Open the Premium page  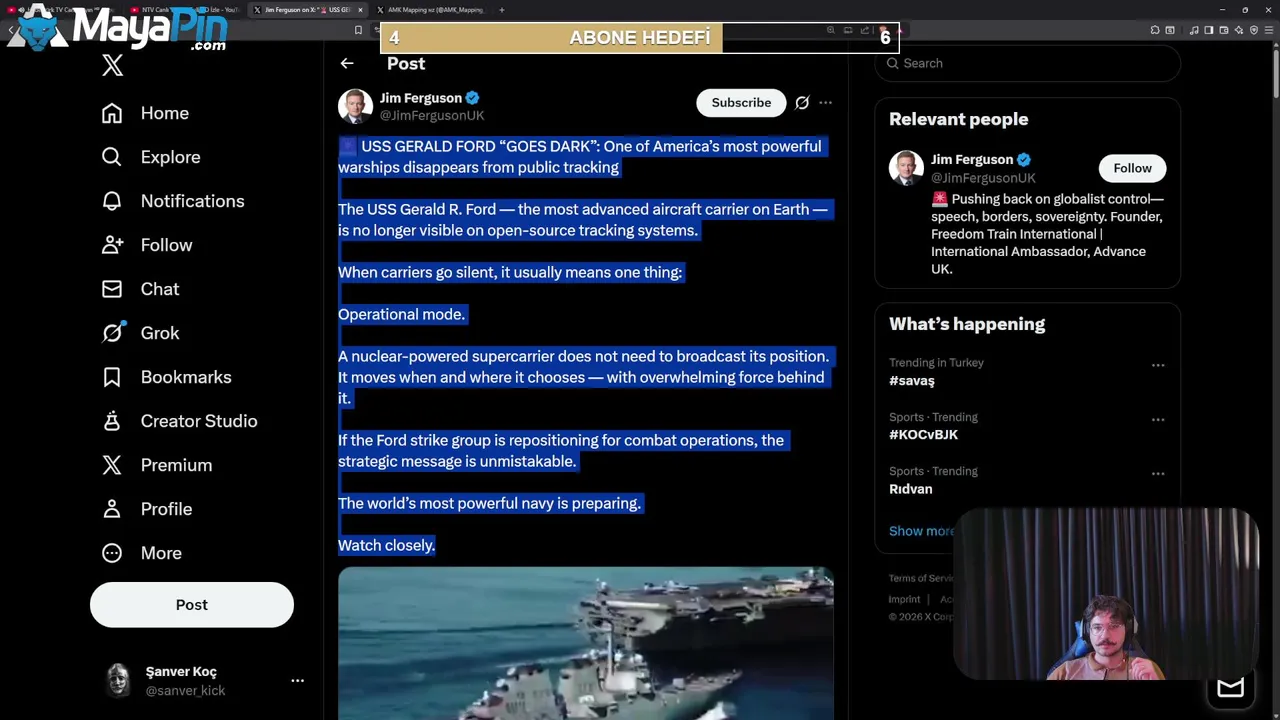click(157, 465)
